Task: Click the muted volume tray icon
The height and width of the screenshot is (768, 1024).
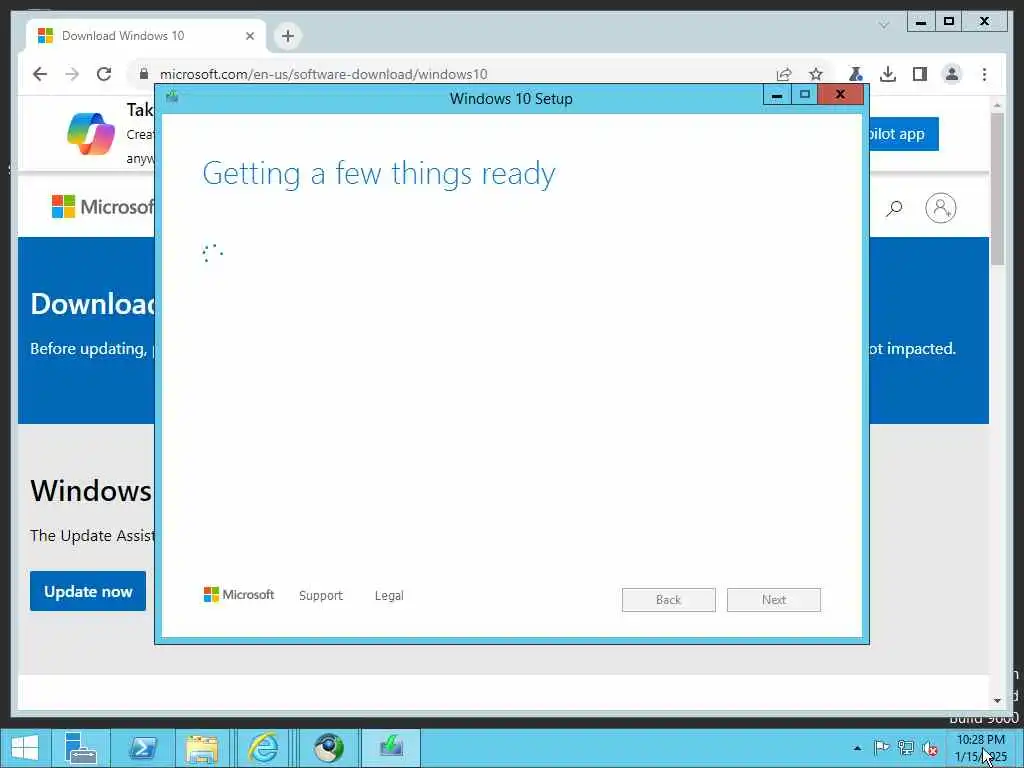Action: tap(930, 748)
